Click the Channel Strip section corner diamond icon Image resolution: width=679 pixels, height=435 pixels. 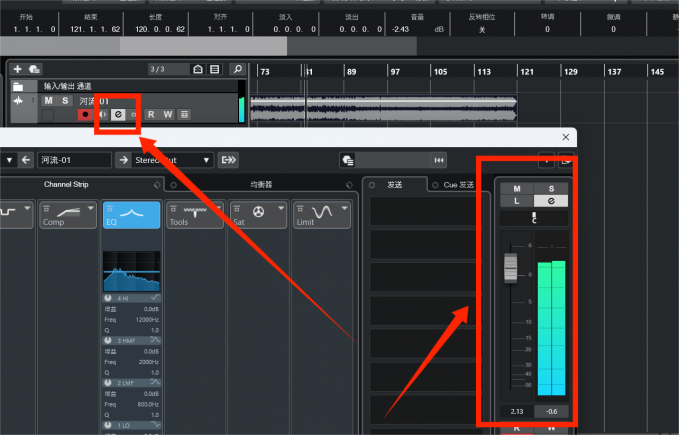[157, 185]
